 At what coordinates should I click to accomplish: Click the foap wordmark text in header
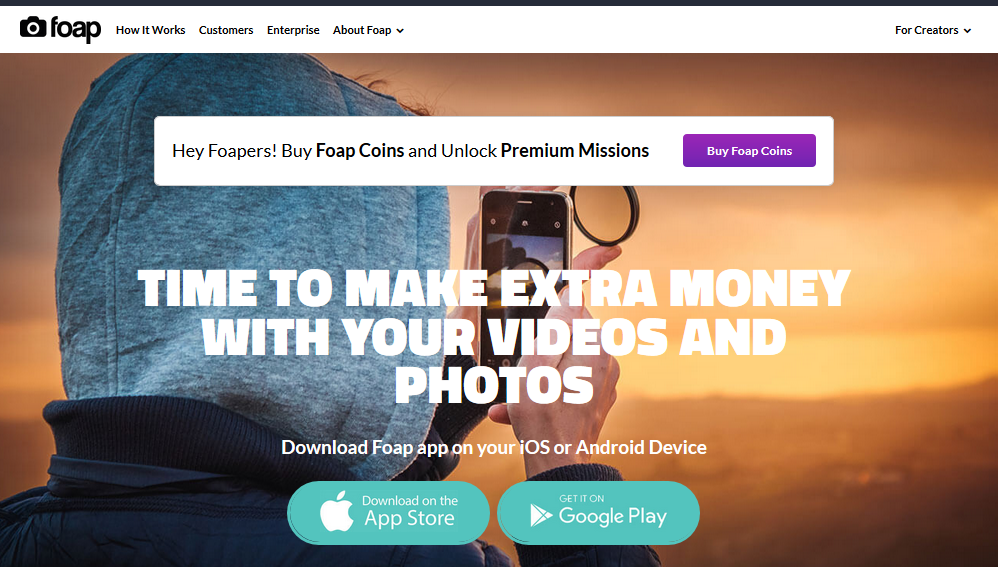(76, 29)
